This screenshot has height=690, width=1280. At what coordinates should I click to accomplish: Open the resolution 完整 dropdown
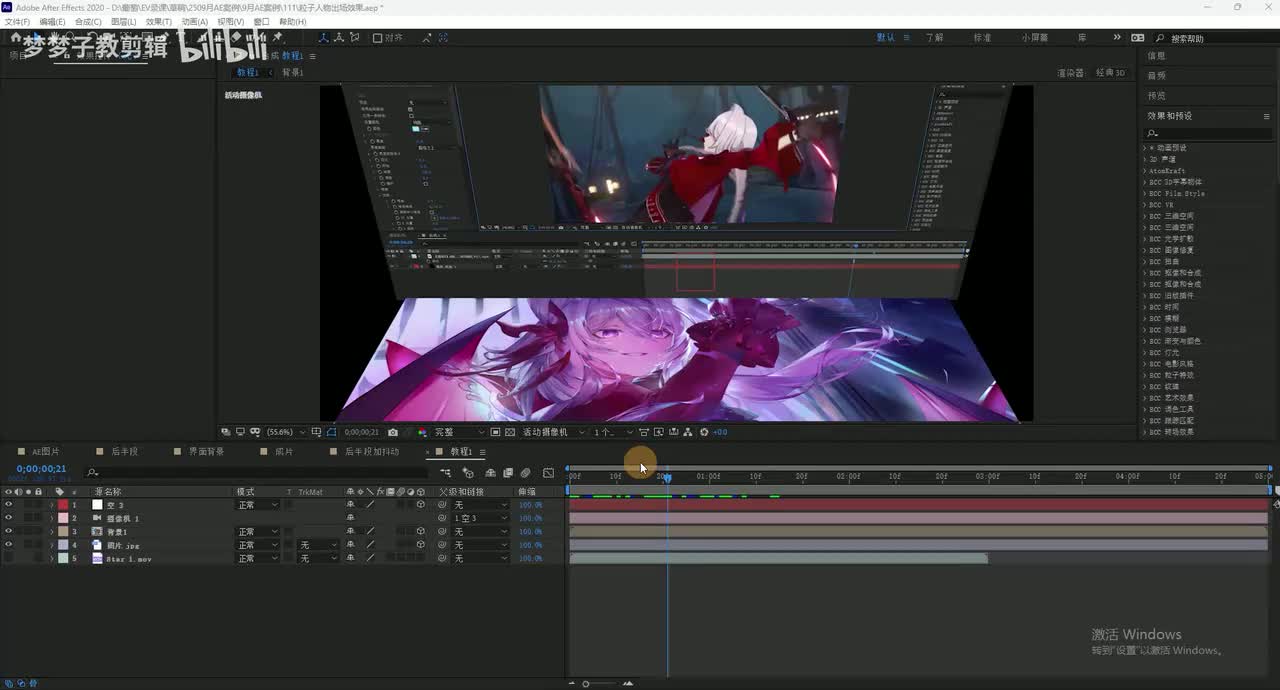458,432
